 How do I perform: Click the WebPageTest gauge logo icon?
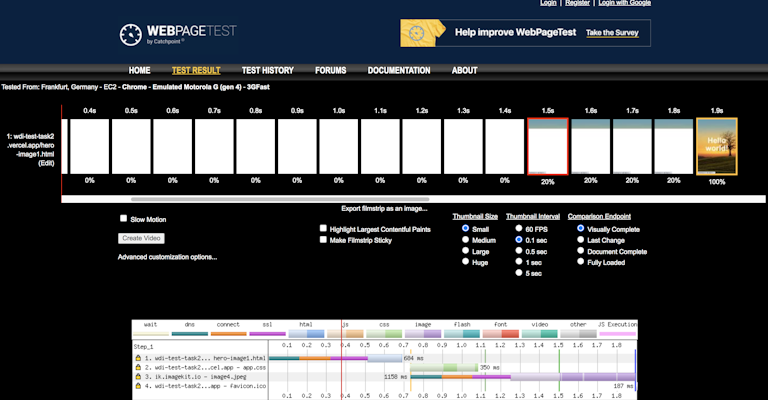tap(132, 34)
